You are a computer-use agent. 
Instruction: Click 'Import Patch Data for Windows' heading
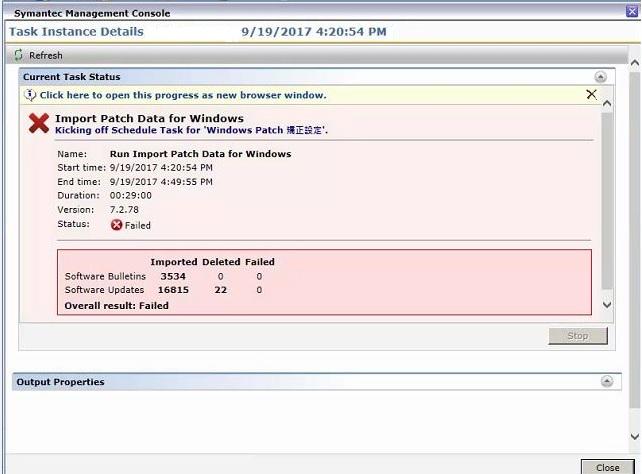tap(149, 118)
